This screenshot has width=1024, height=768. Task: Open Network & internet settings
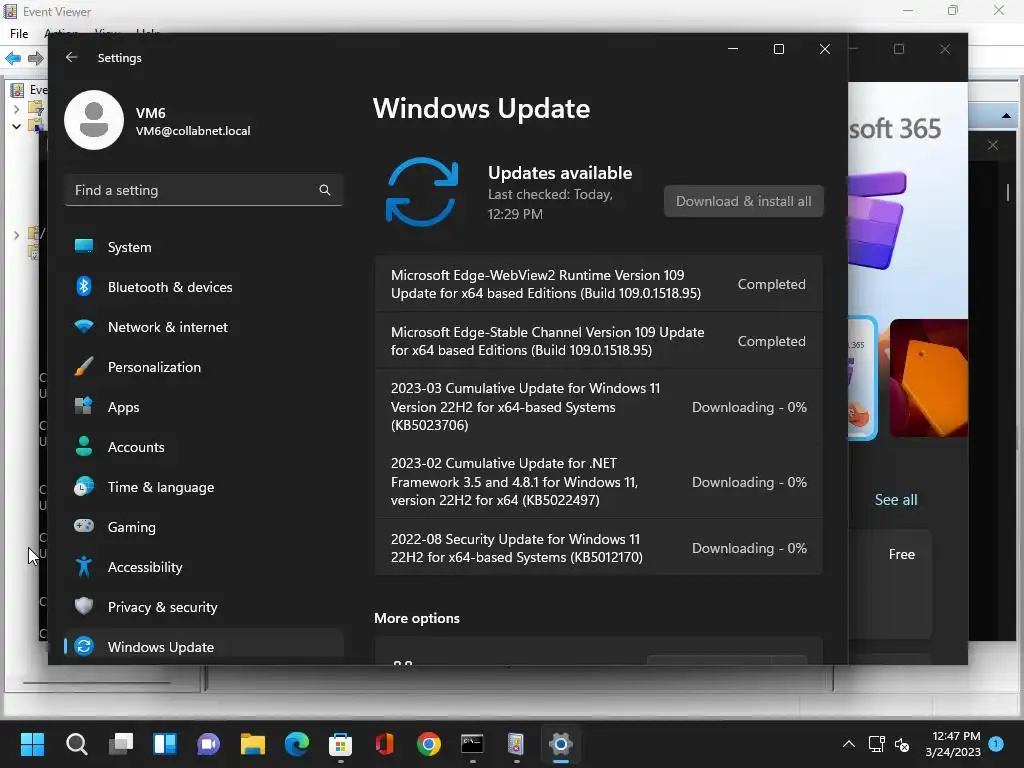click(x=204, y=327)
